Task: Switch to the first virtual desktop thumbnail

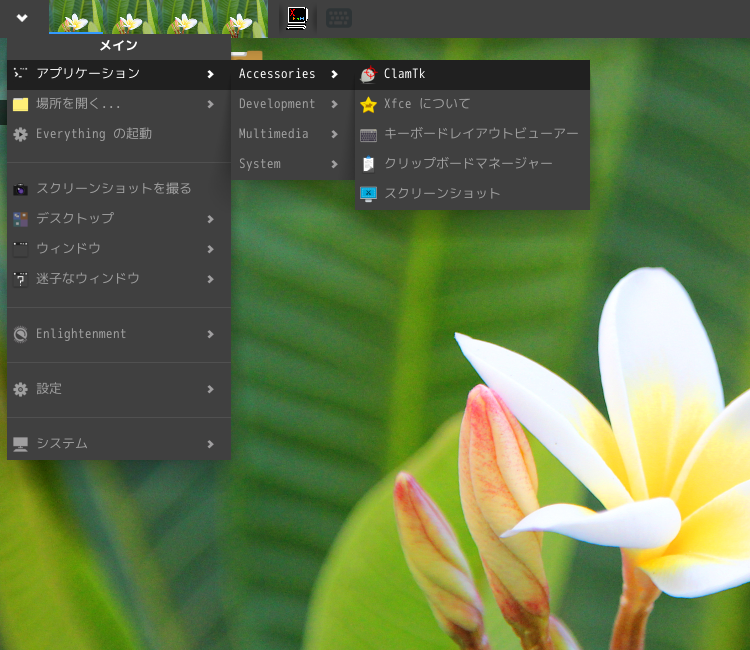Action: click(76, 17)
